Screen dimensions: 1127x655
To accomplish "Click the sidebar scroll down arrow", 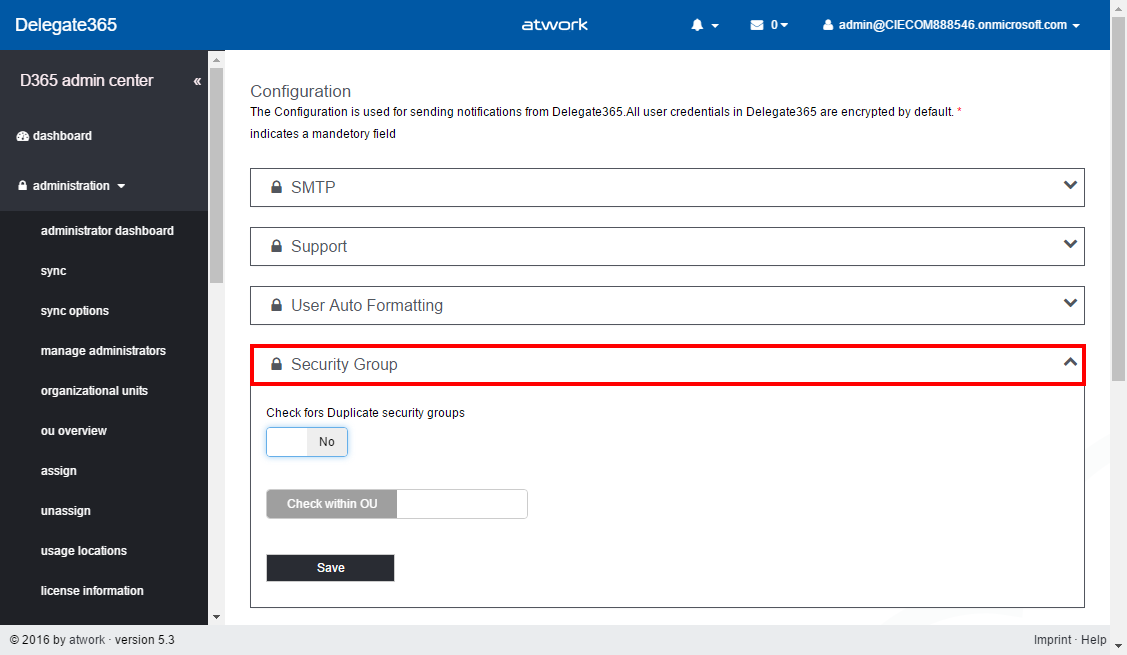I will (216, 617).
